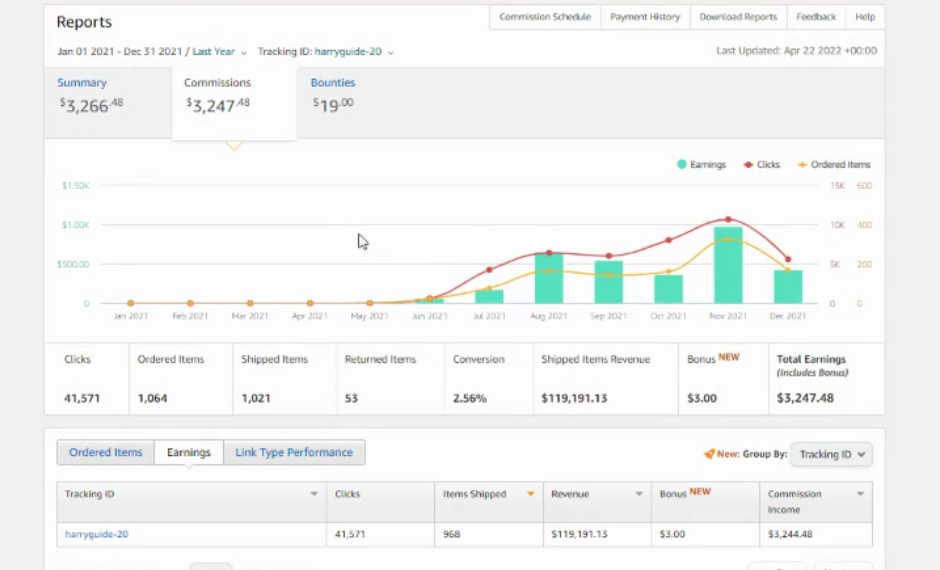
Task: Click the Sep 2021 earnings bar
Action: [x=608, y=282]
